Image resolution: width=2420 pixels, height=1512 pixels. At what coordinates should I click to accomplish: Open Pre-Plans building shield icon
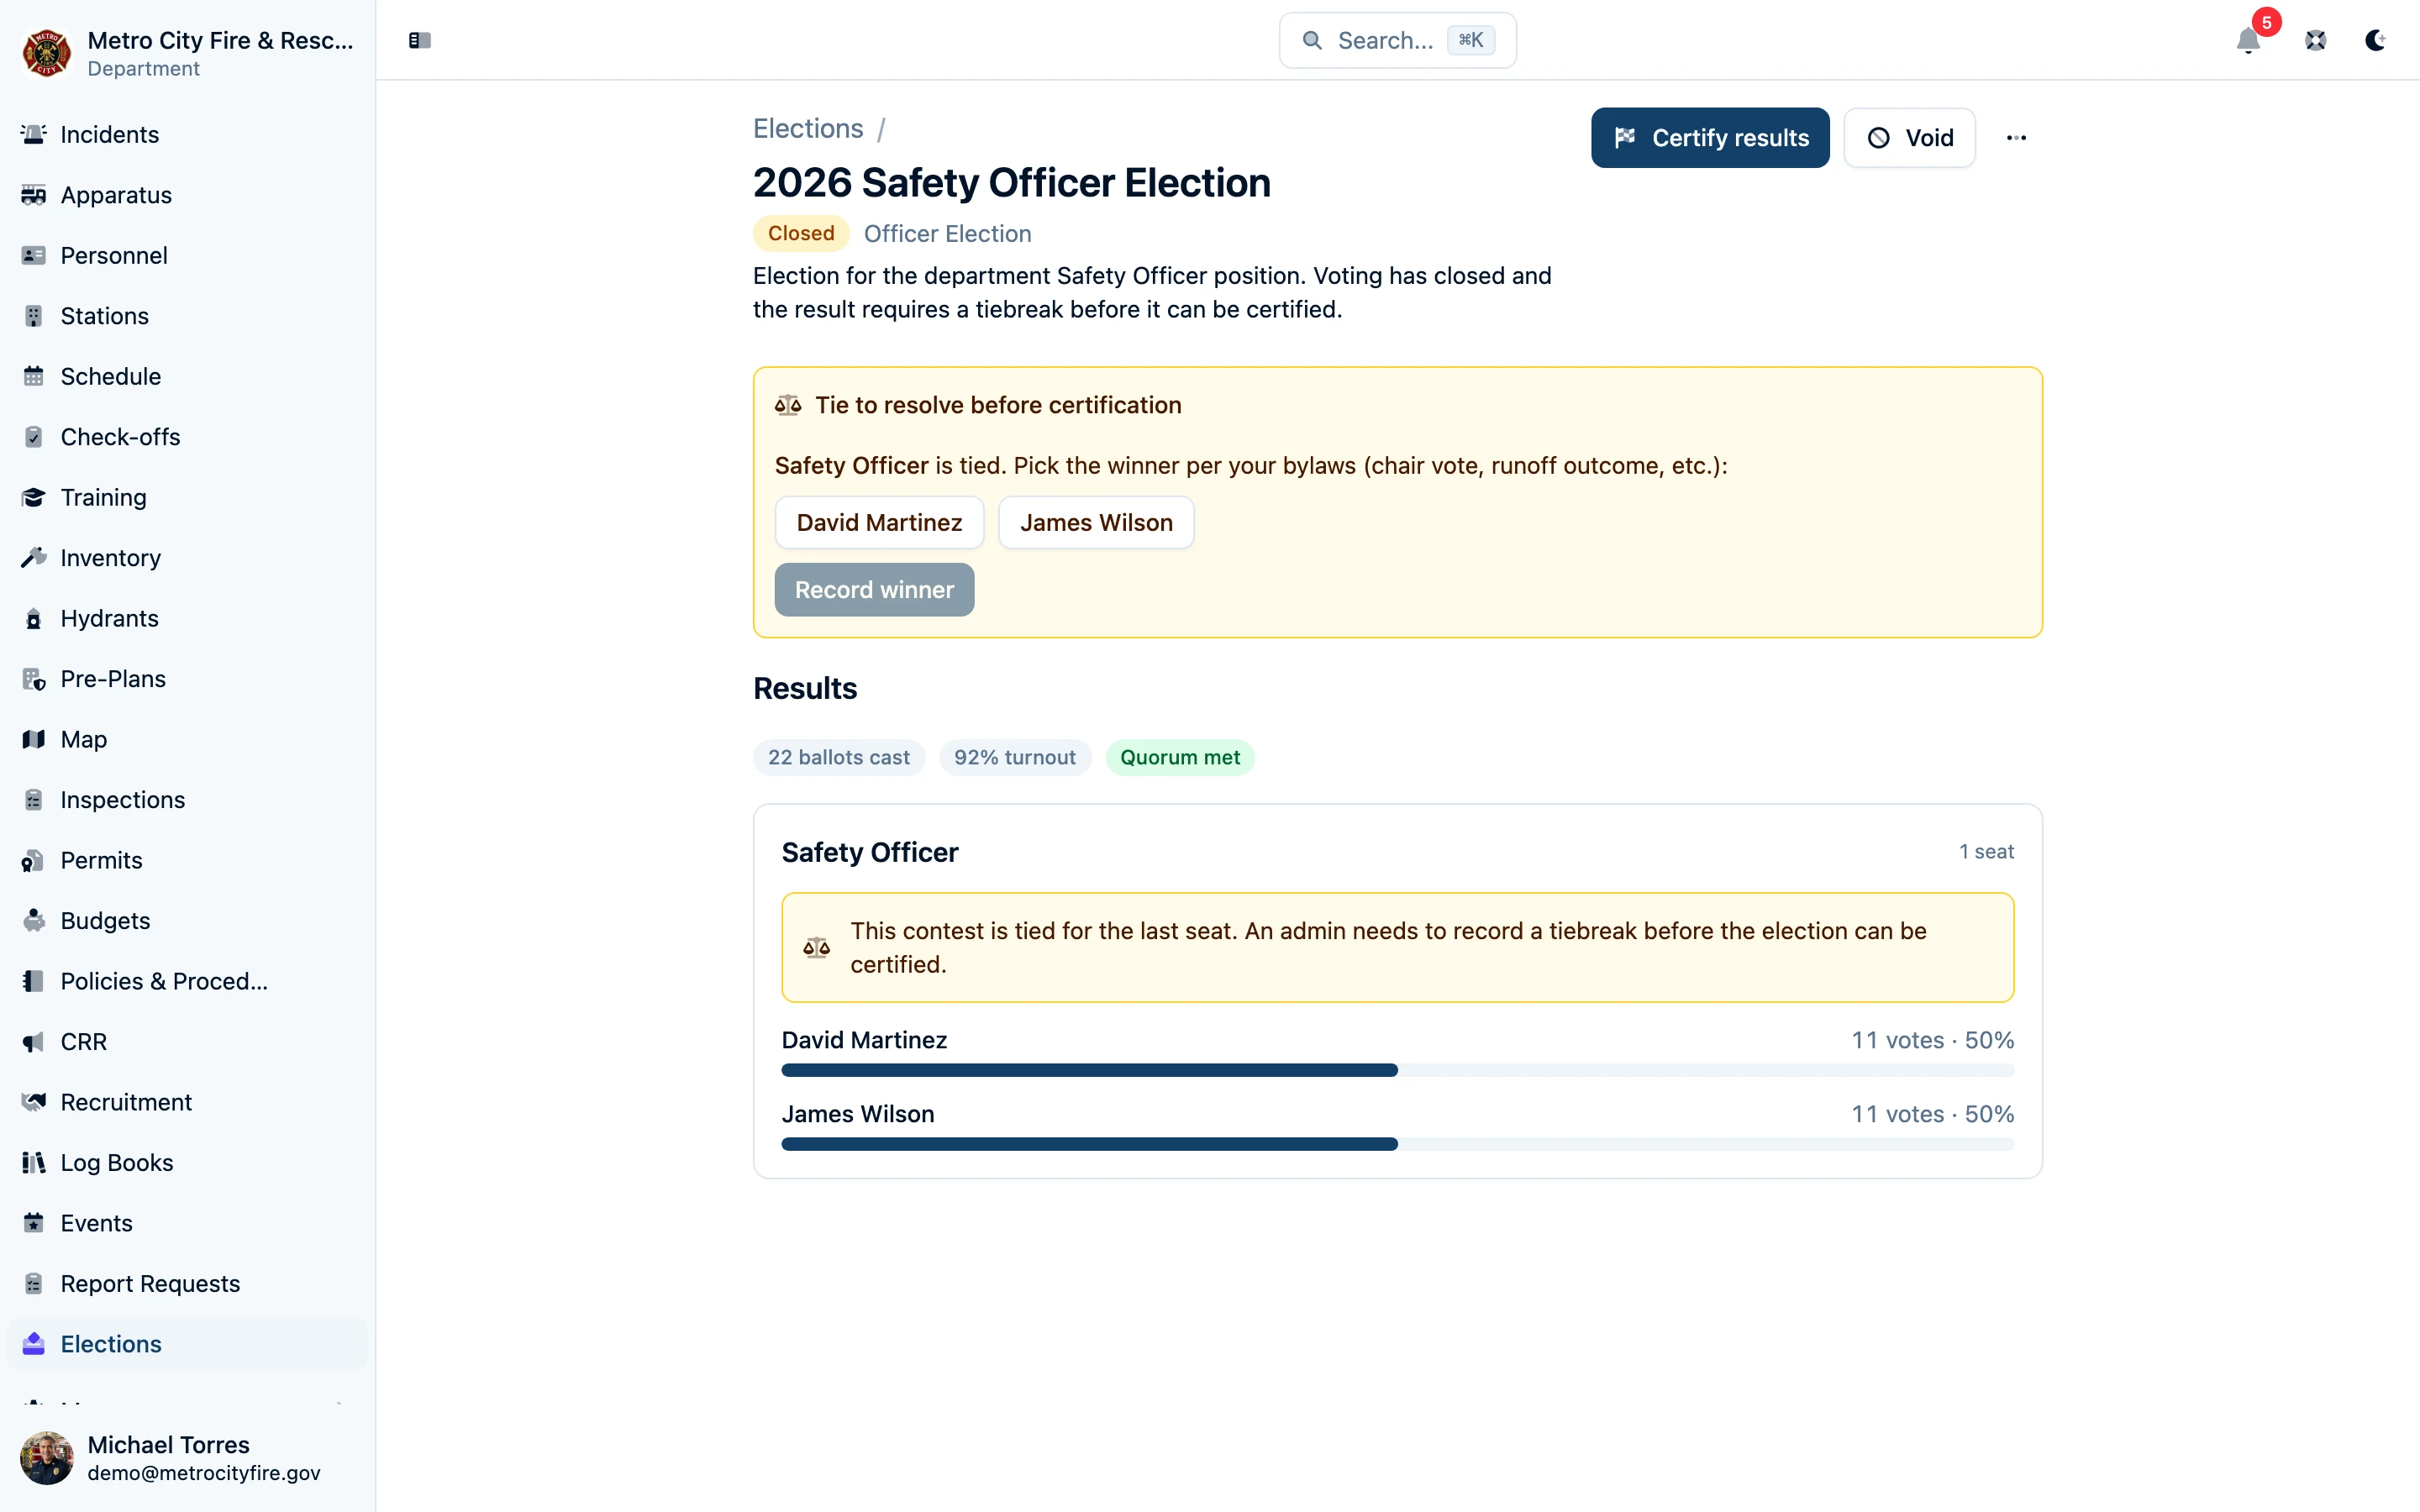tap(34, 679)
